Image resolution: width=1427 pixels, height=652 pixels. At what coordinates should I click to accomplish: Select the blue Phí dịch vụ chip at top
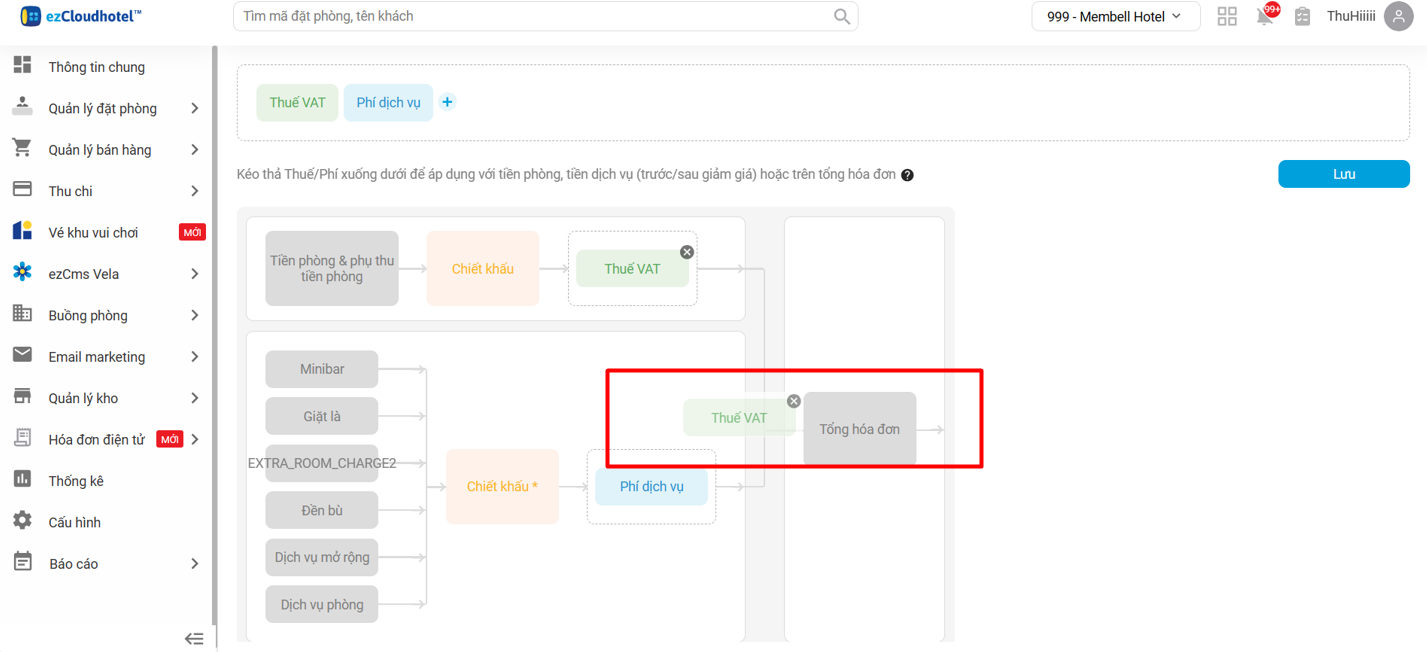388,103
